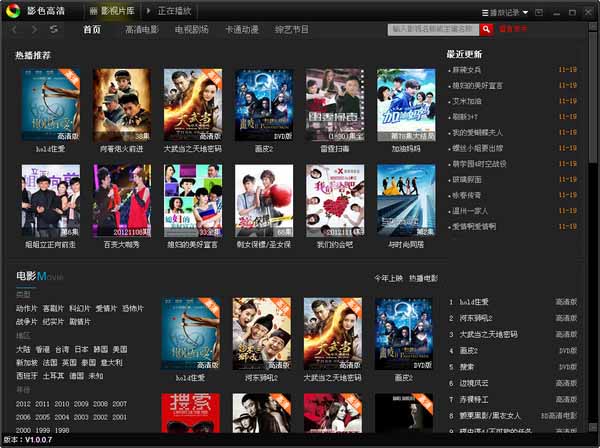
Task: Filter movies by region 大陆
Action: (23, 349)
